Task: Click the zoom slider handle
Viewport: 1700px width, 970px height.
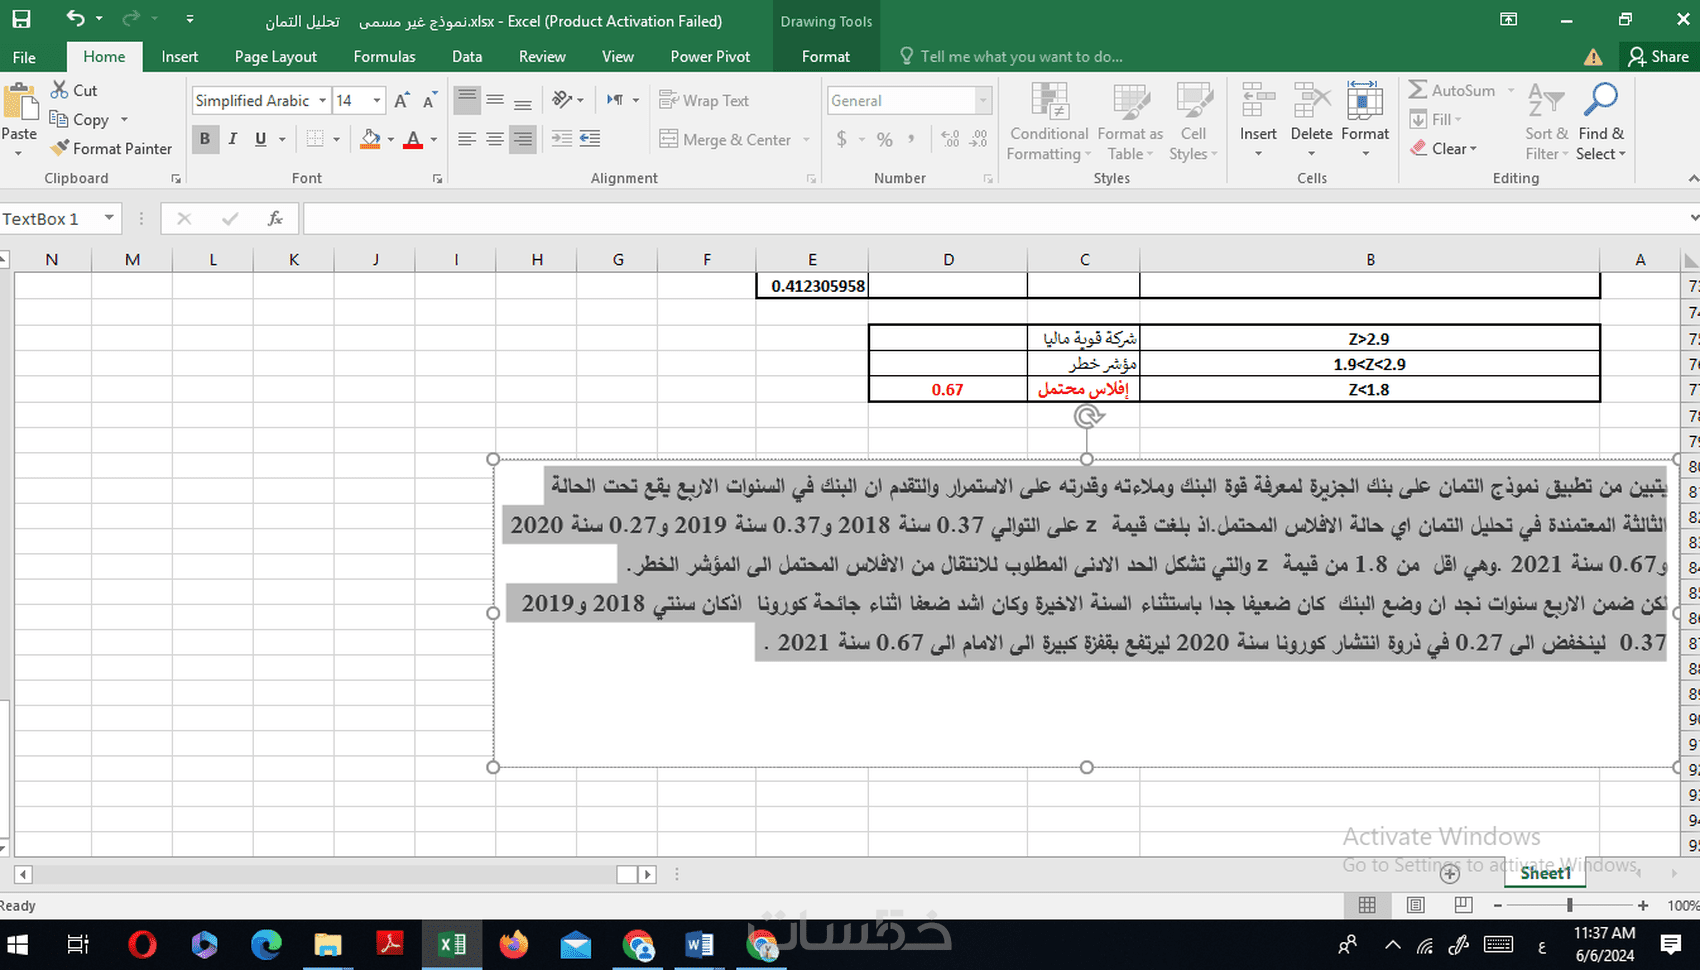Action: [x=1570, y=905]
